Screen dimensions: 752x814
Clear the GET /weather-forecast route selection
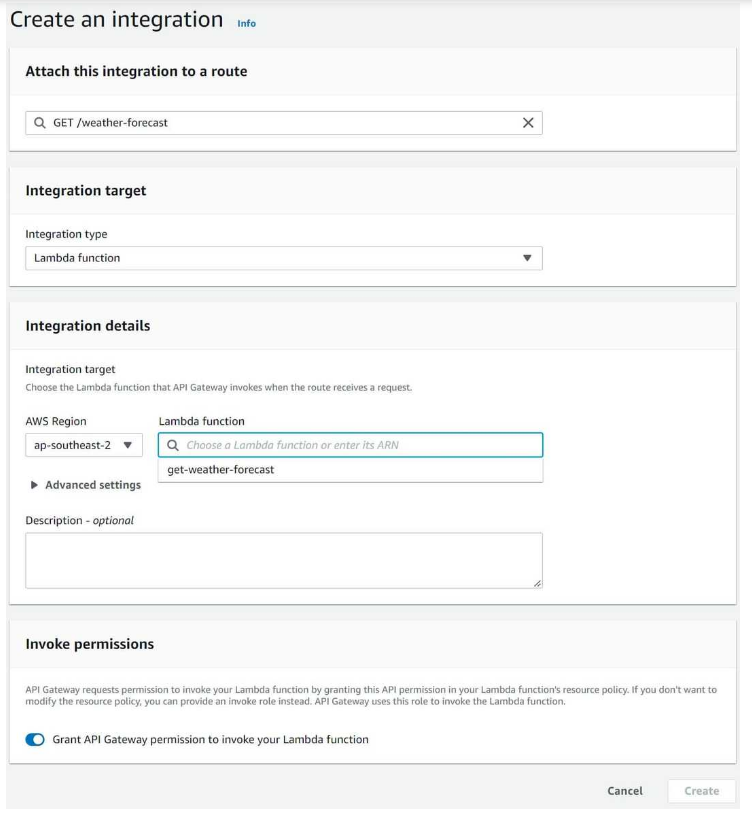tap(528, 123)
